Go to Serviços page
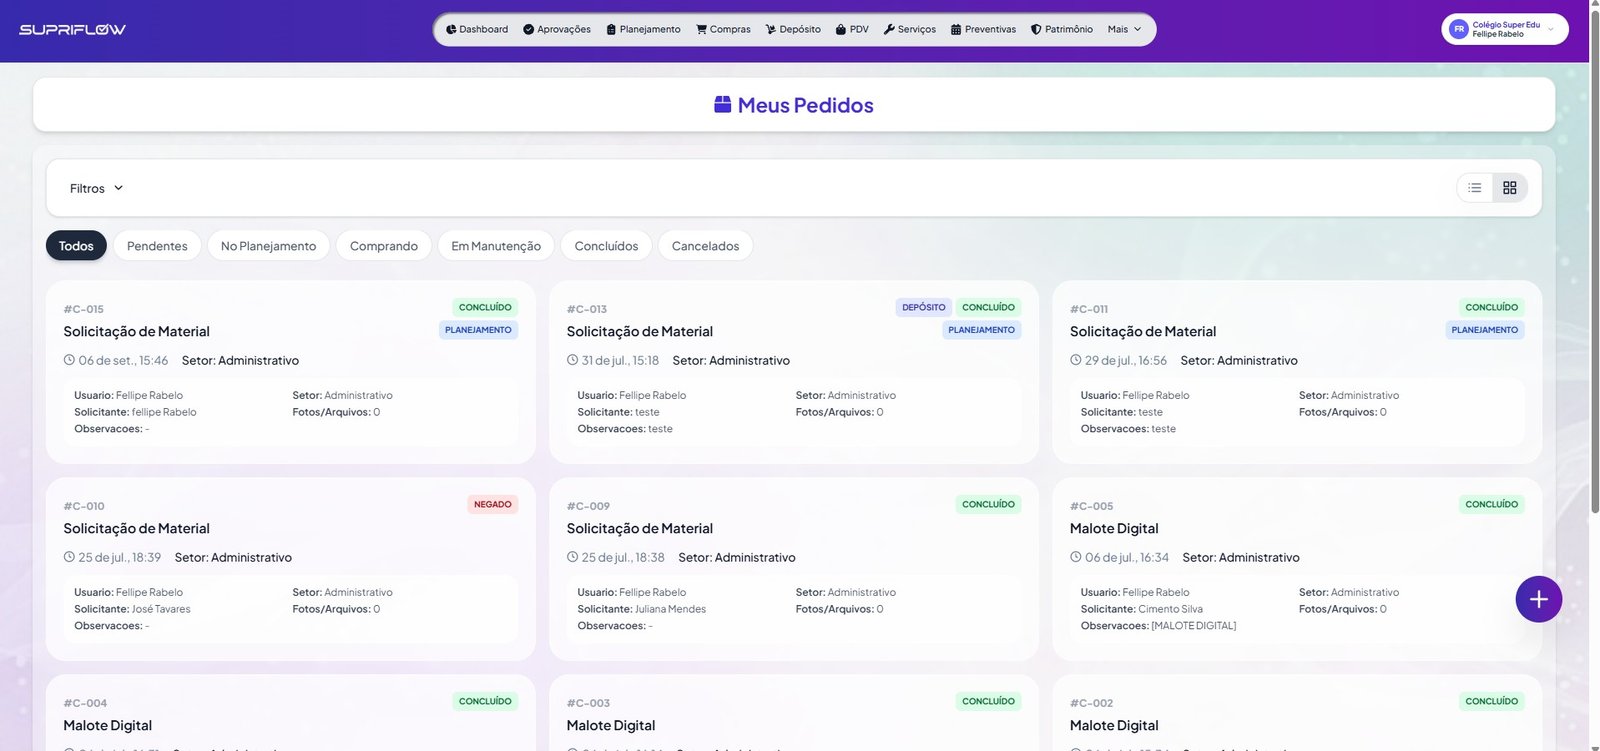The width and height of the screenshot is (1600, 751). (x=910, y=30)
